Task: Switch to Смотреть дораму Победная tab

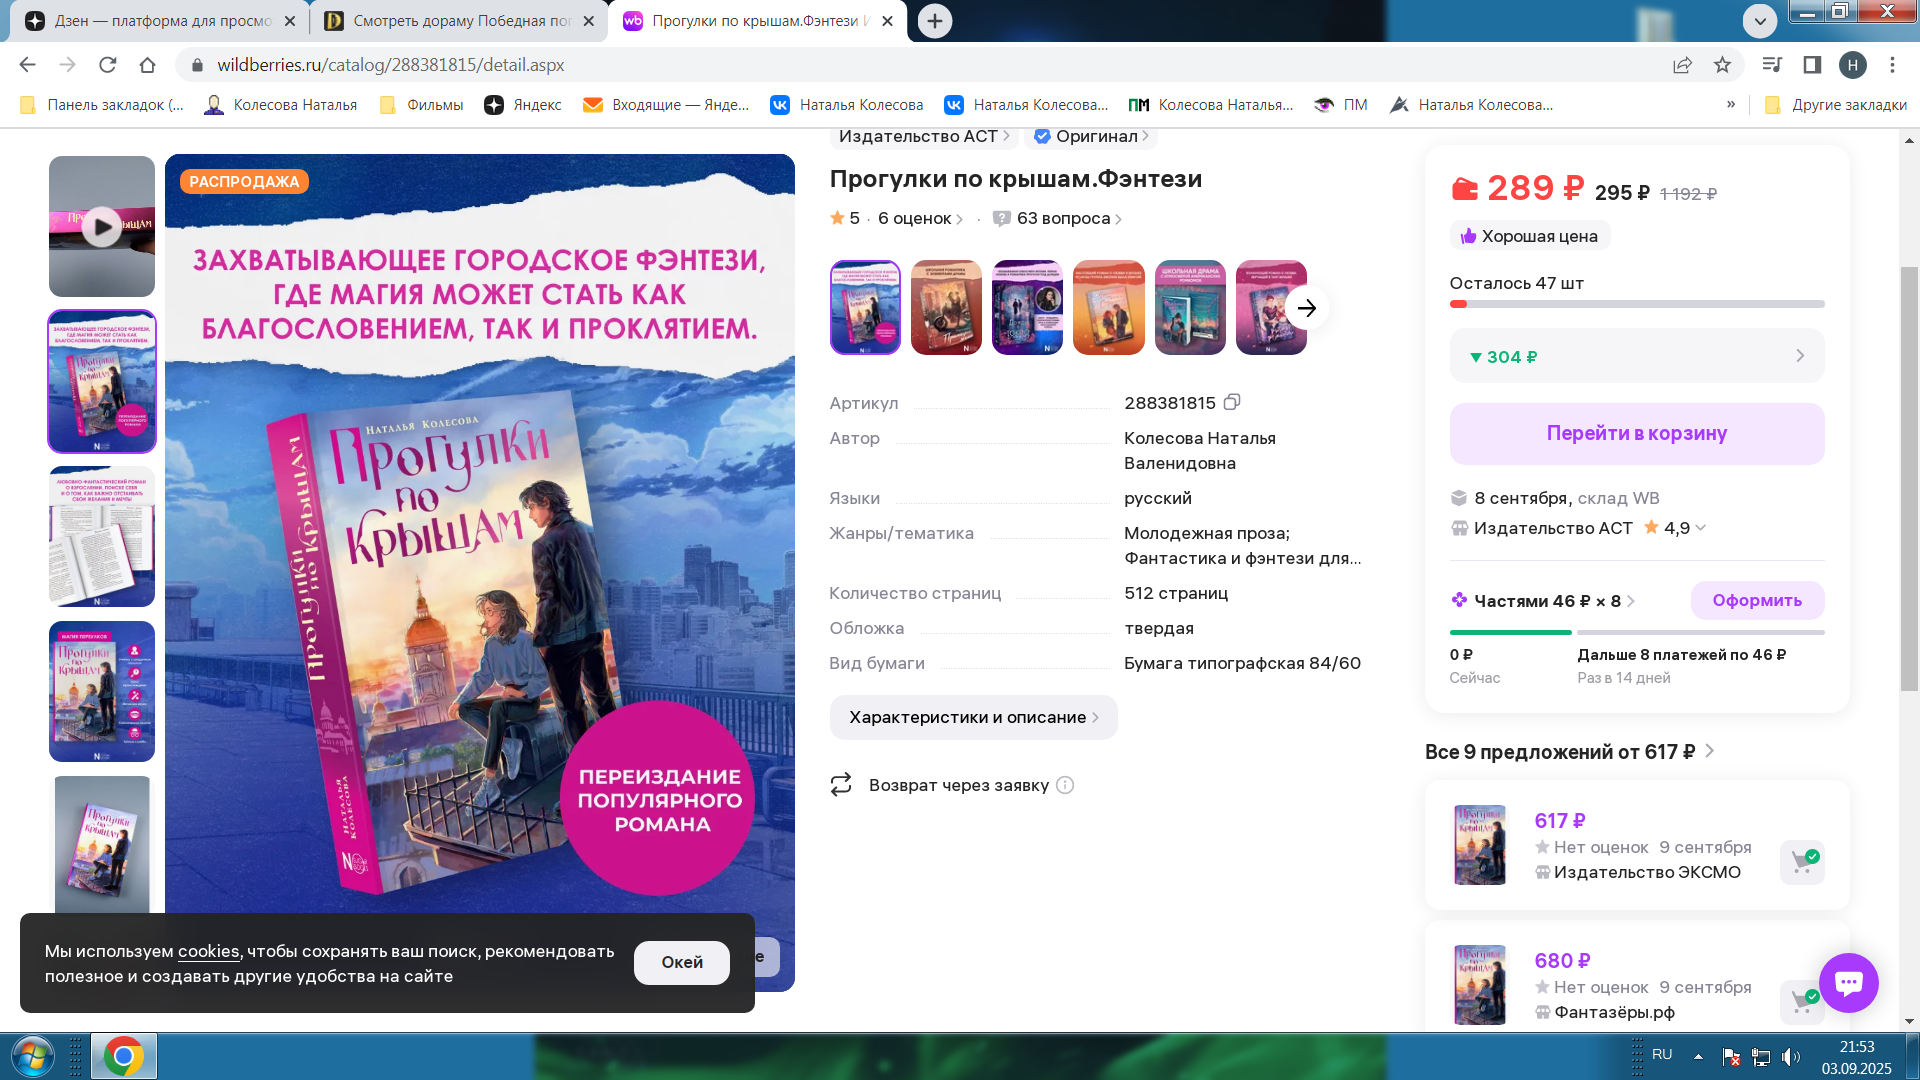Action: pyautogui.click(x=458, y=21)
